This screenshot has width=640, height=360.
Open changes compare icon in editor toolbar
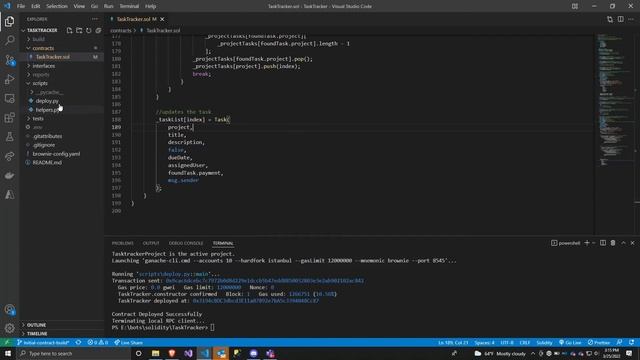[x=610, y=19]
